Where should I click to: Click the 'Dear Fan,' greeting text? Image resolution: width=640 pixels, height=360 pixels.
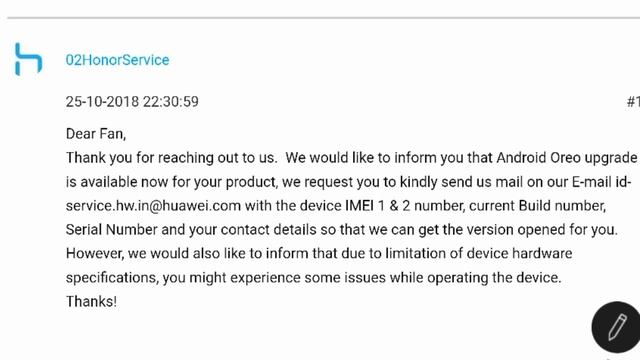[96, 134]
